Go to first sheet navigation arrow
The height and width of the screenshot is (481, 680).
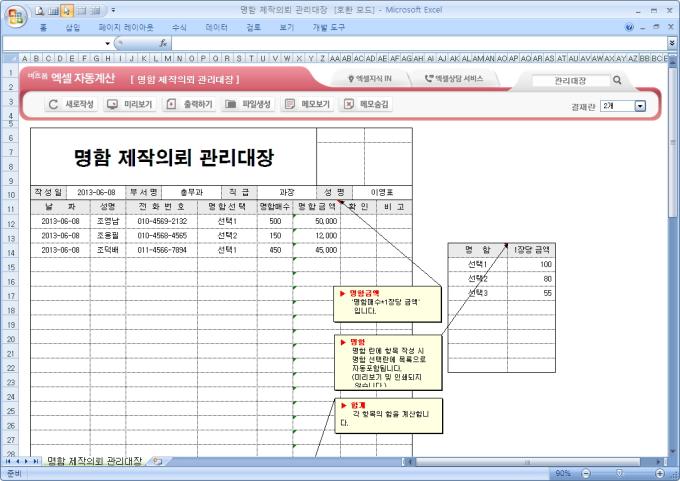click(8, 461)
